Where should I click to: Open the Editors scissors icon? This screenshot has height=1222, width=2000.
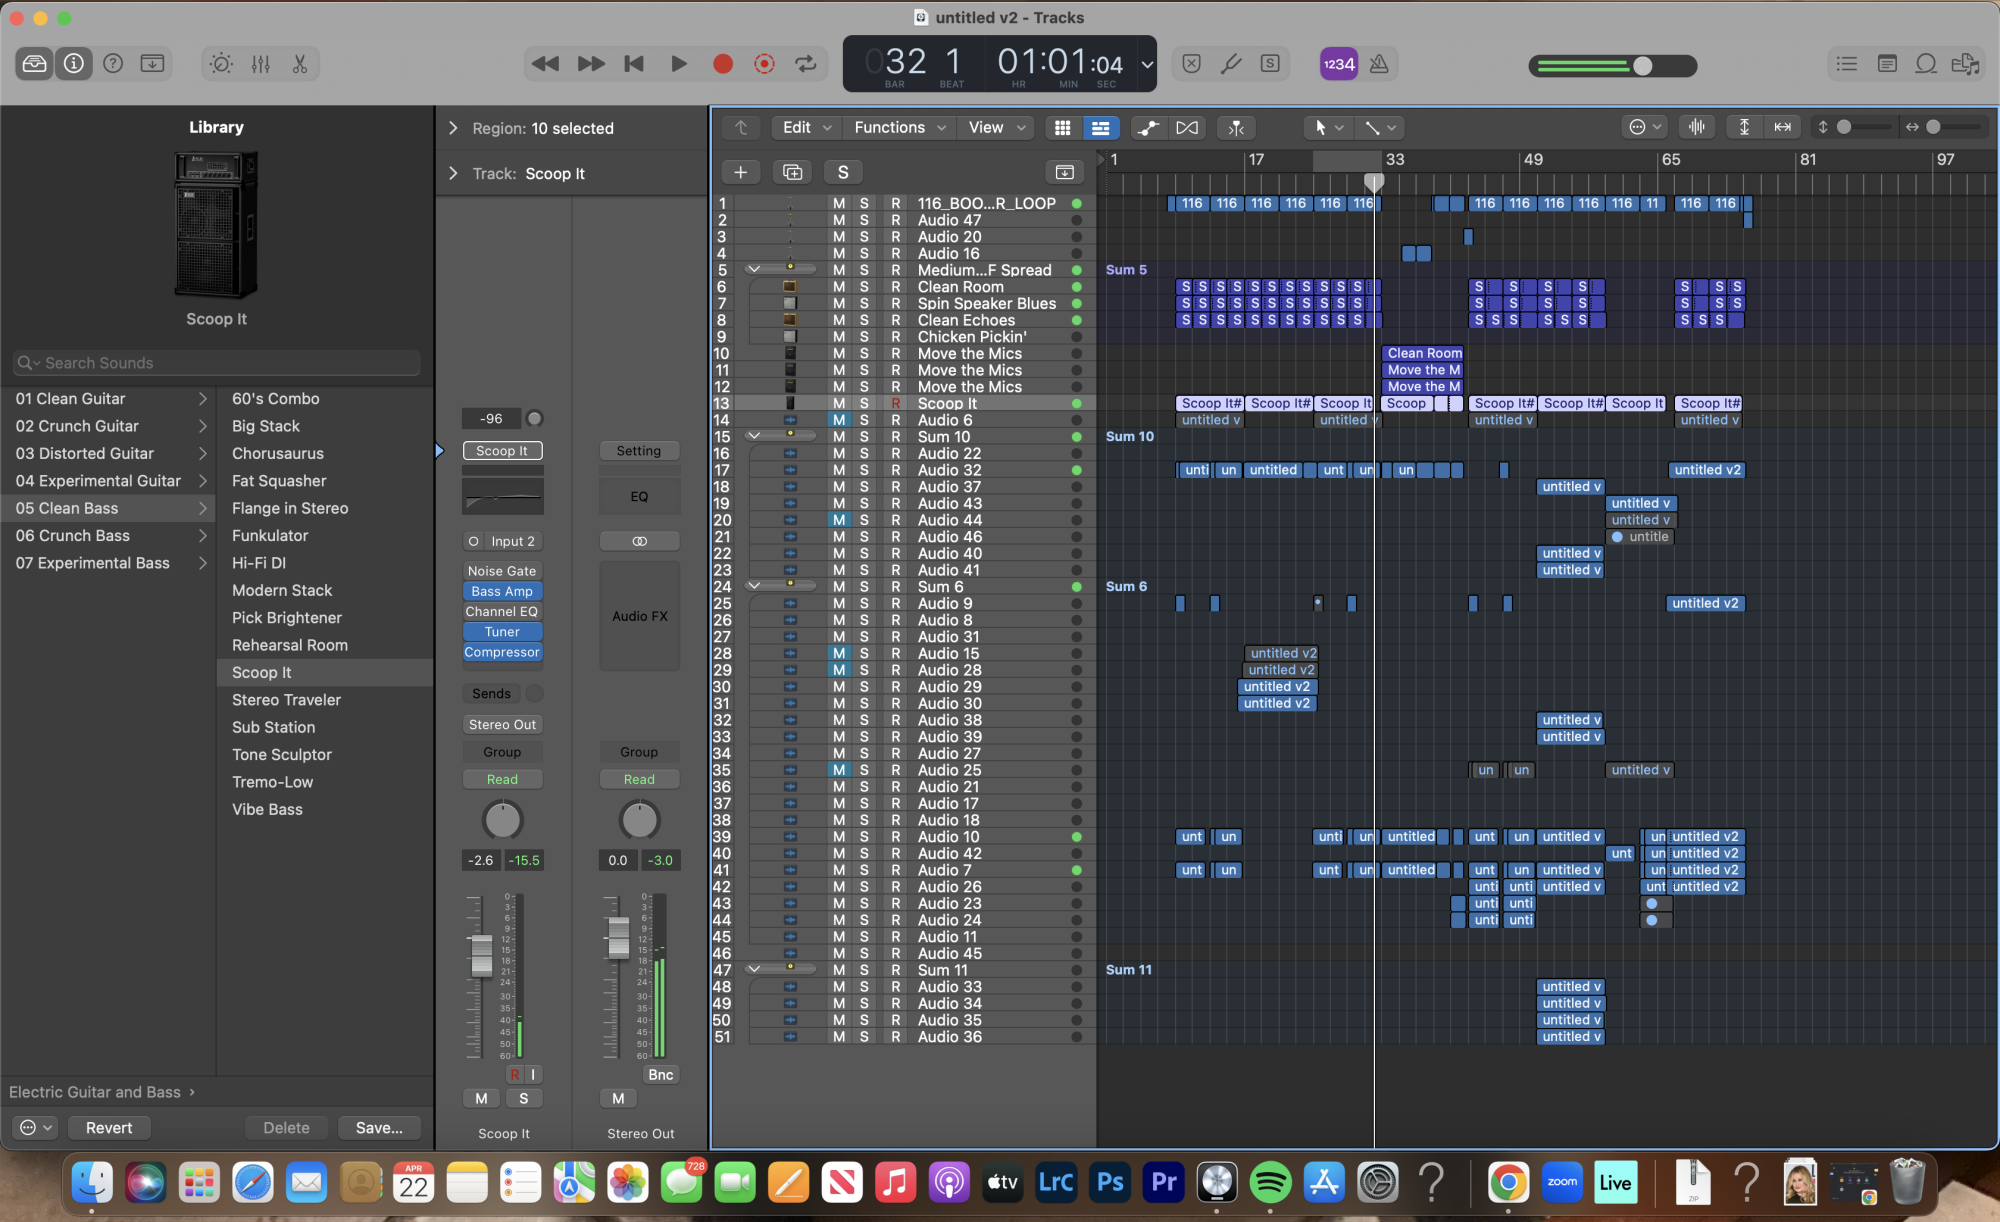pos(299,64)
